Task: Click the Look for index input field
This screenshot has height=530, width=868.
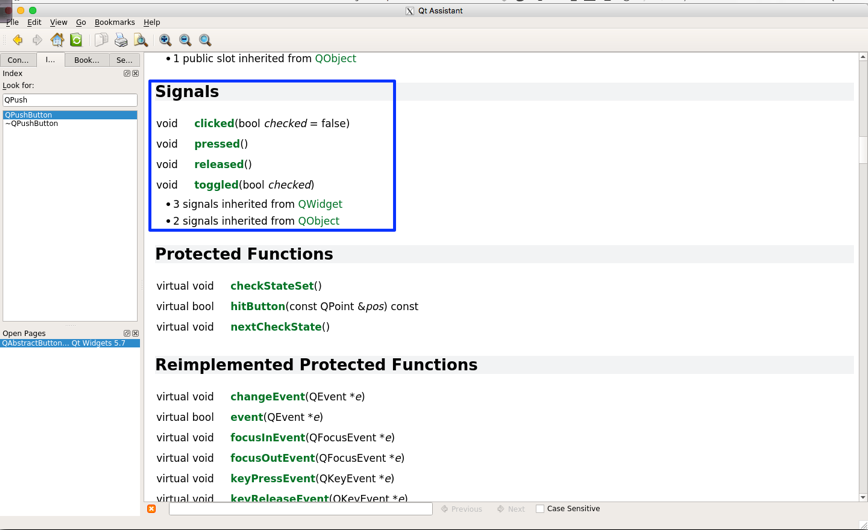Action: [69, 100]
